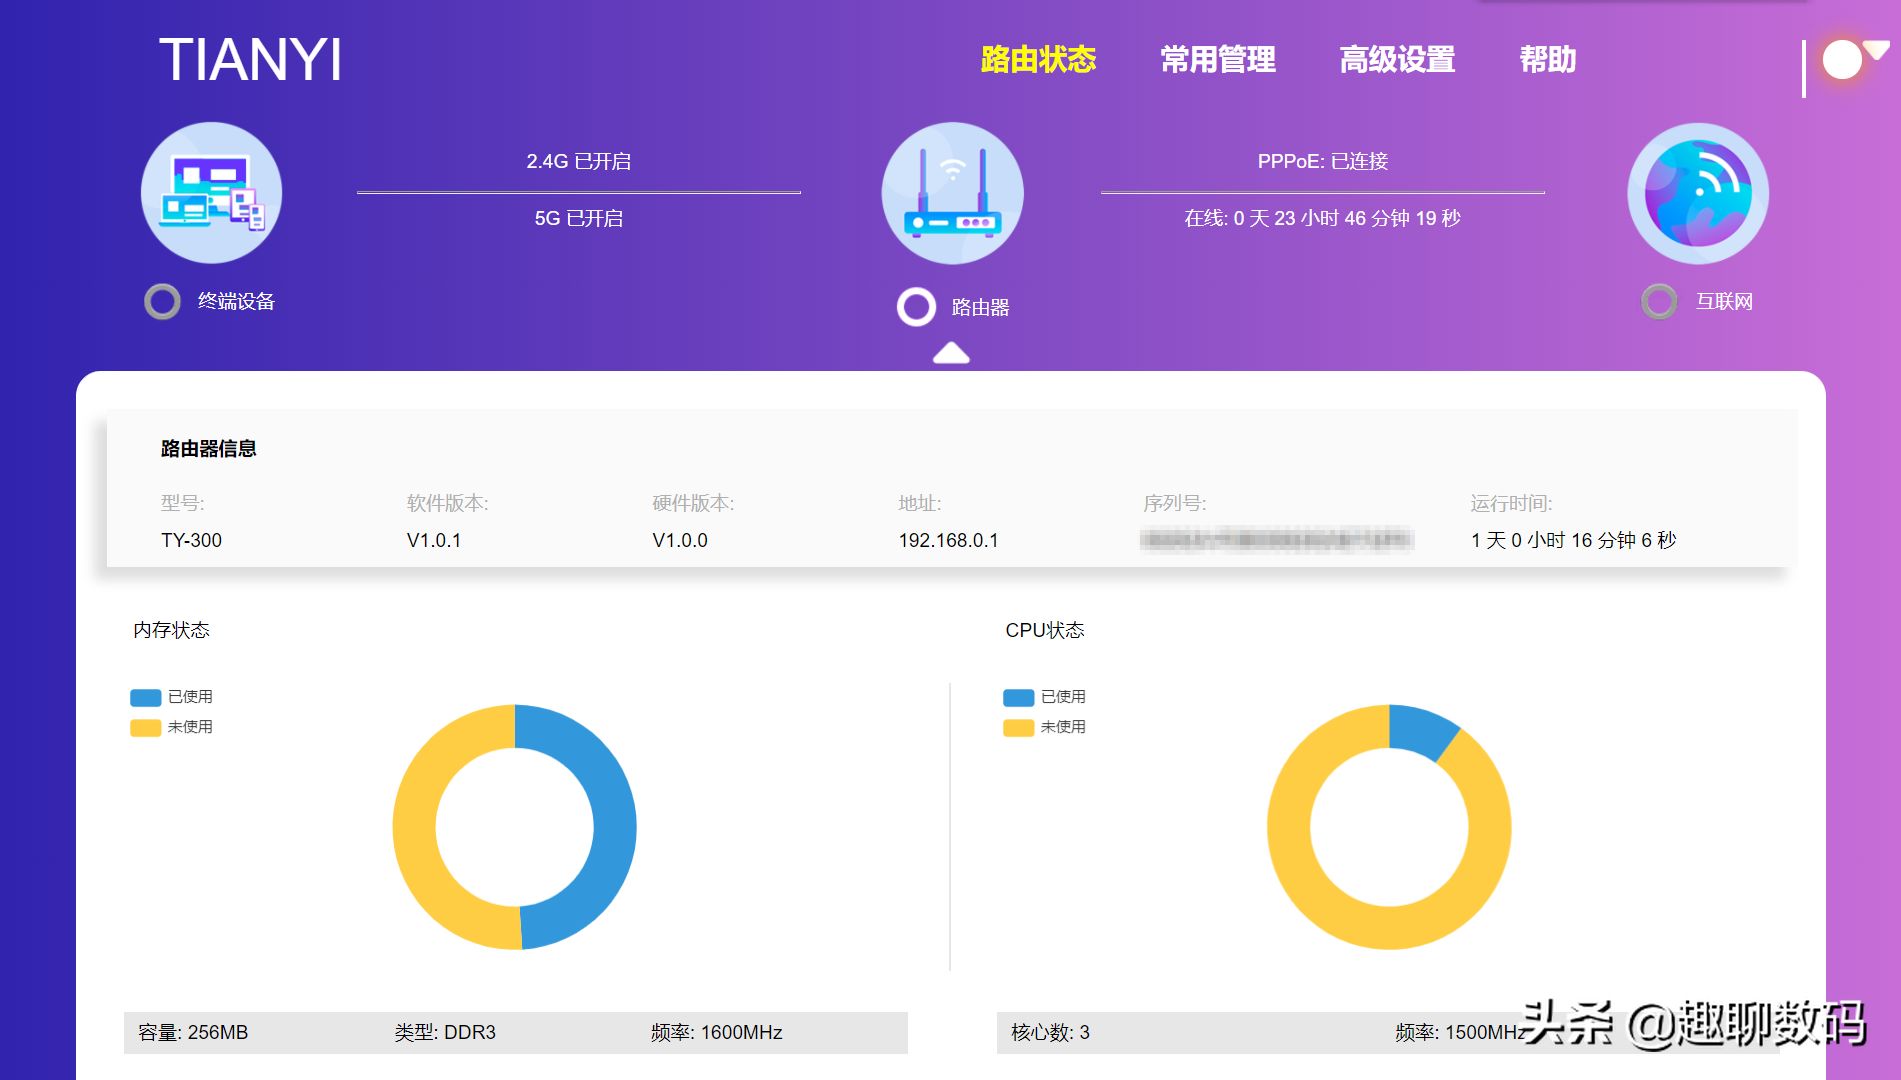
Task: Select the 终端设备 radio circle
Action: click(162, 301)
